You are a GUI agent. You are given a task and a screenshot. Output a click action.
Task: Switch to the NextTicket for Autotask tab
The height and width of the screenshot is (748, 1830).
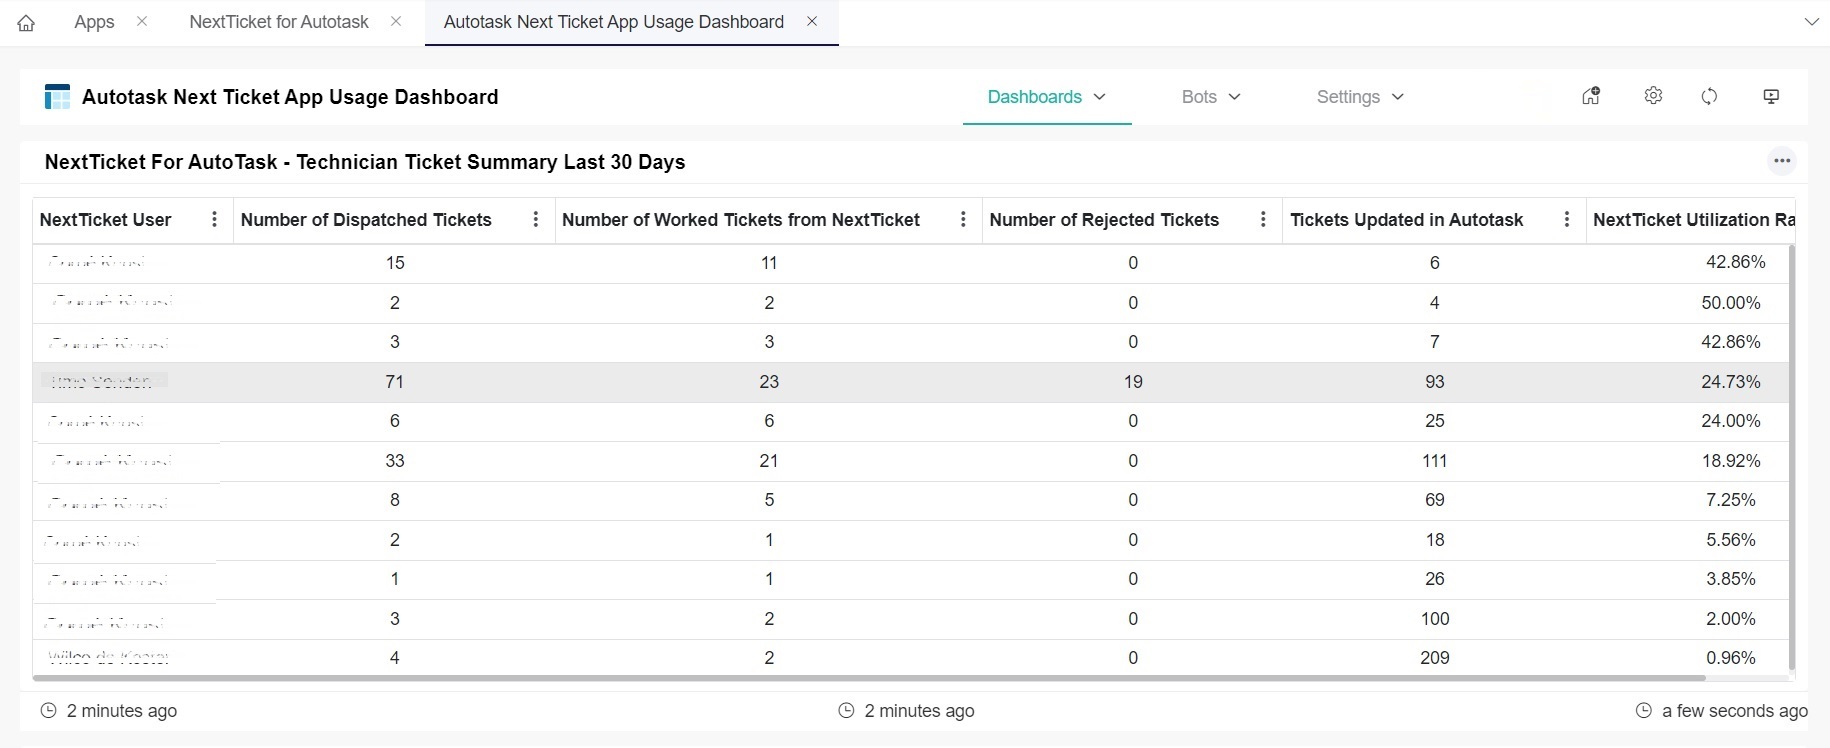coord(279,22)
